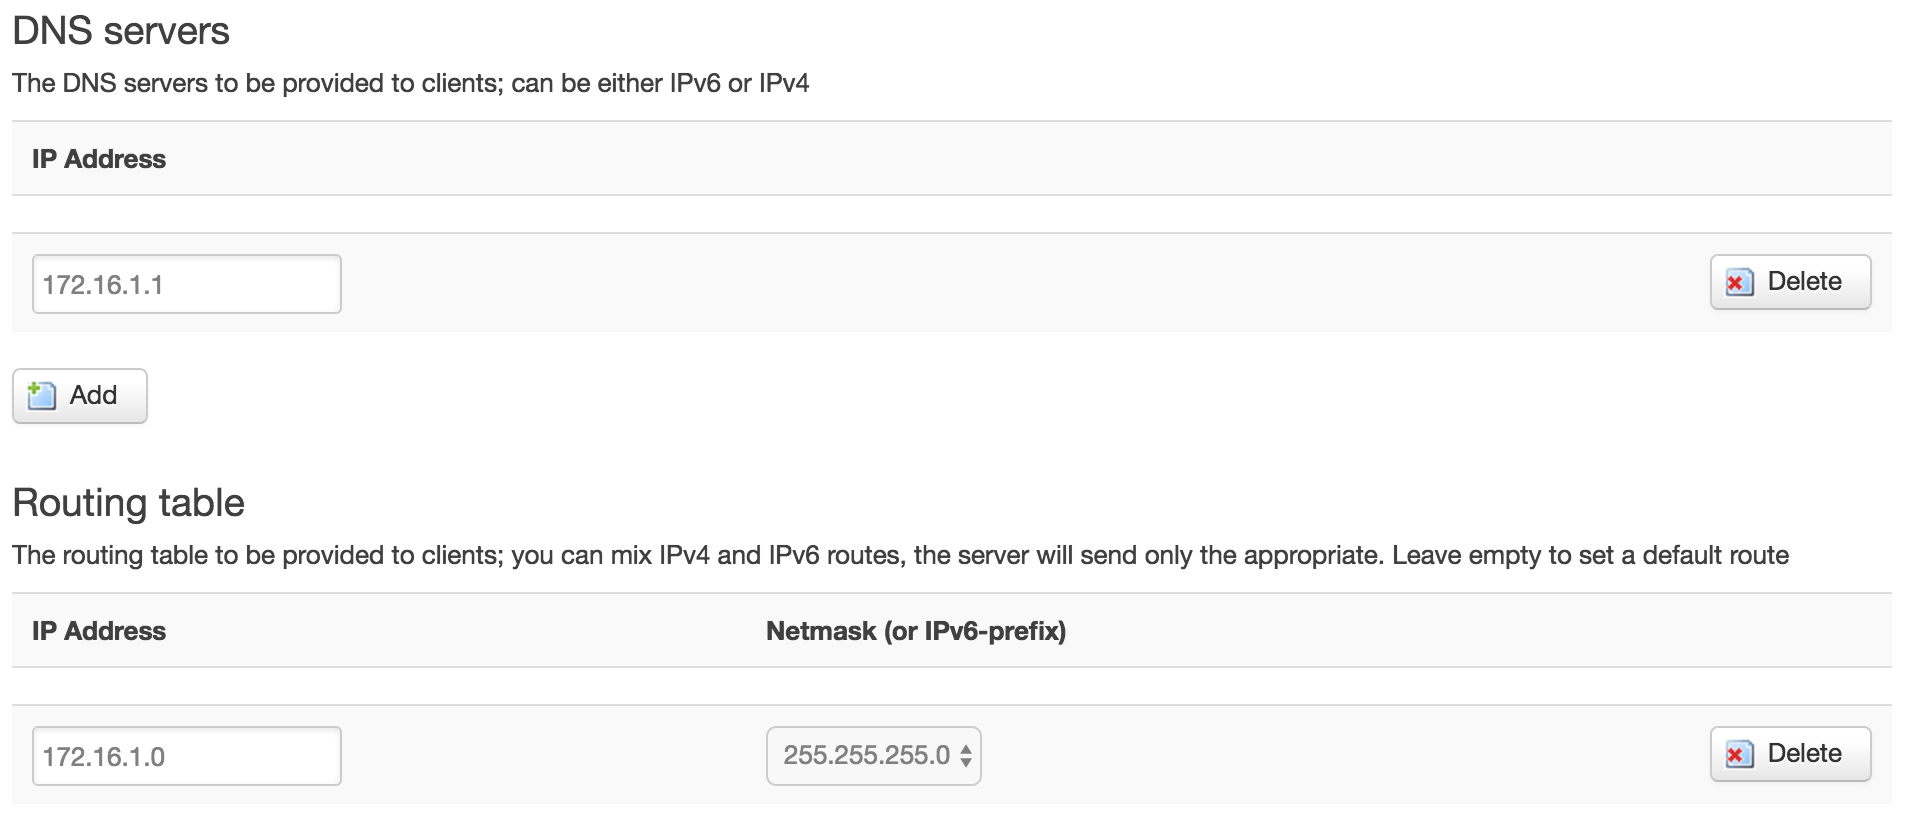Click the routing table description about default route
The image size is (1908, 824).
point(901,555)
